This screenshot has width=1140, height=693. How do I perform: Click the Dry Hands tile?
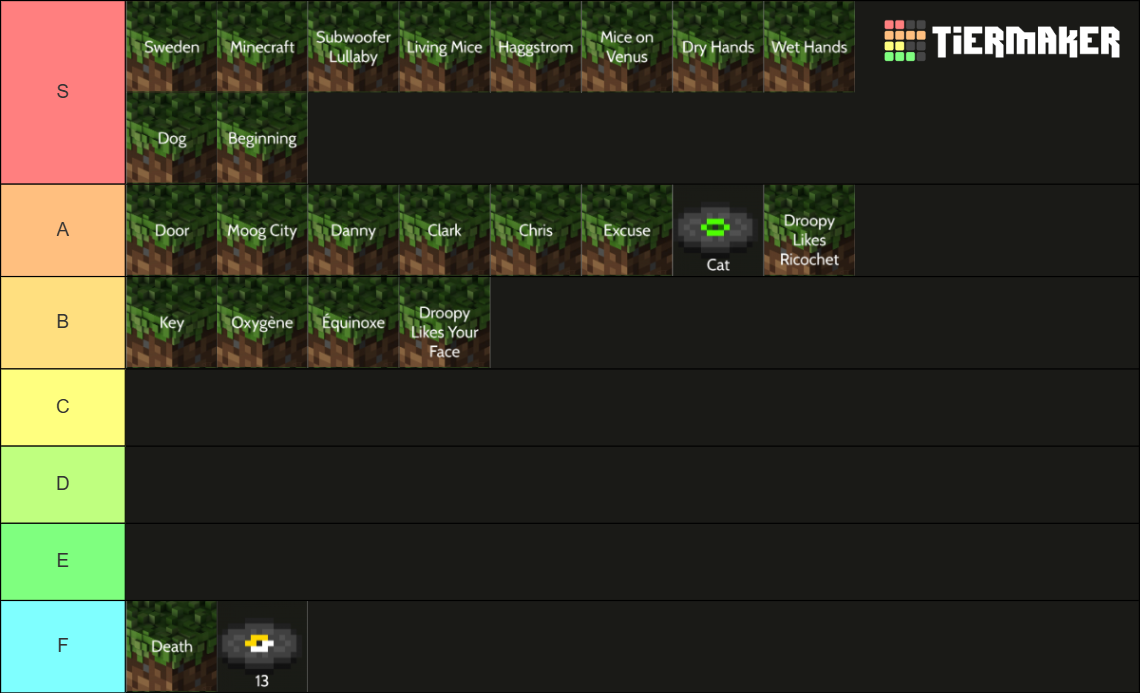pyautogui.click(x=718, y=47)
